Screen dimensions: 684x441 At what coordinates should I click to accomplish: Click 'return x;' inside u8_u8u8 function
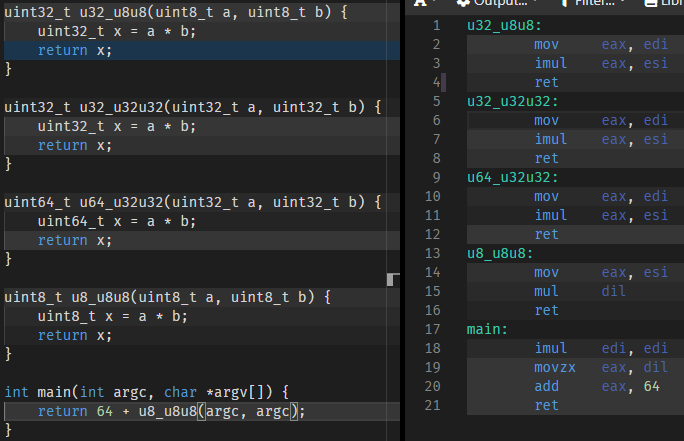pyautogui.click(x=75, y=335)
